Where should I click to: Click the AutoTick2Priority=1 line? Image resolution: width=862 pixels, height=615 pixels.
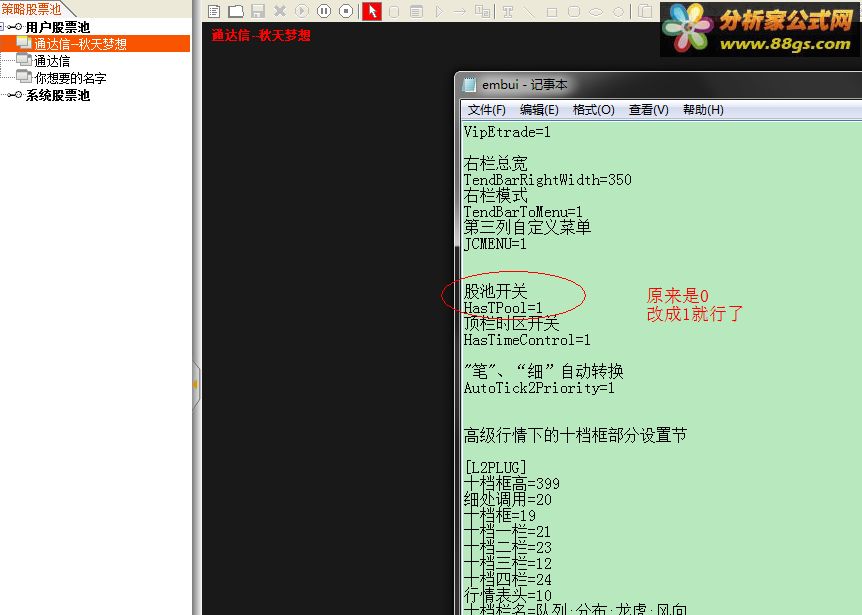[x=539, y=388]
